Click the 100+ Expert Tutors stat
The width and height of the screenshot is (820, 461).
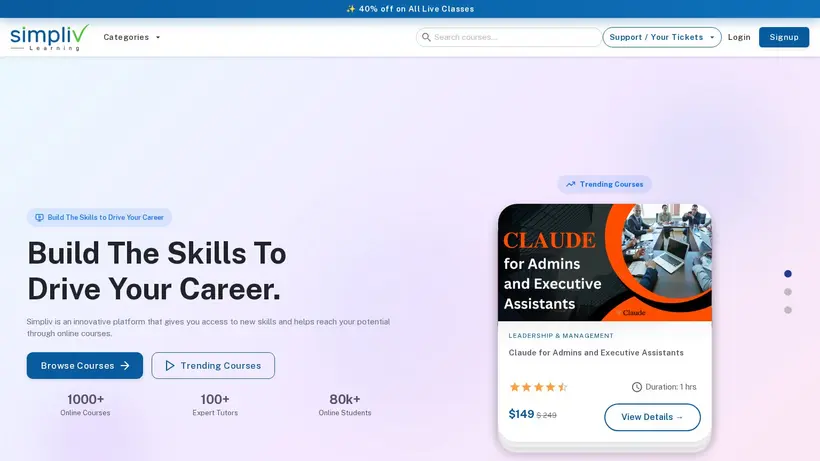pyautogui.click(x=215, y=405)
